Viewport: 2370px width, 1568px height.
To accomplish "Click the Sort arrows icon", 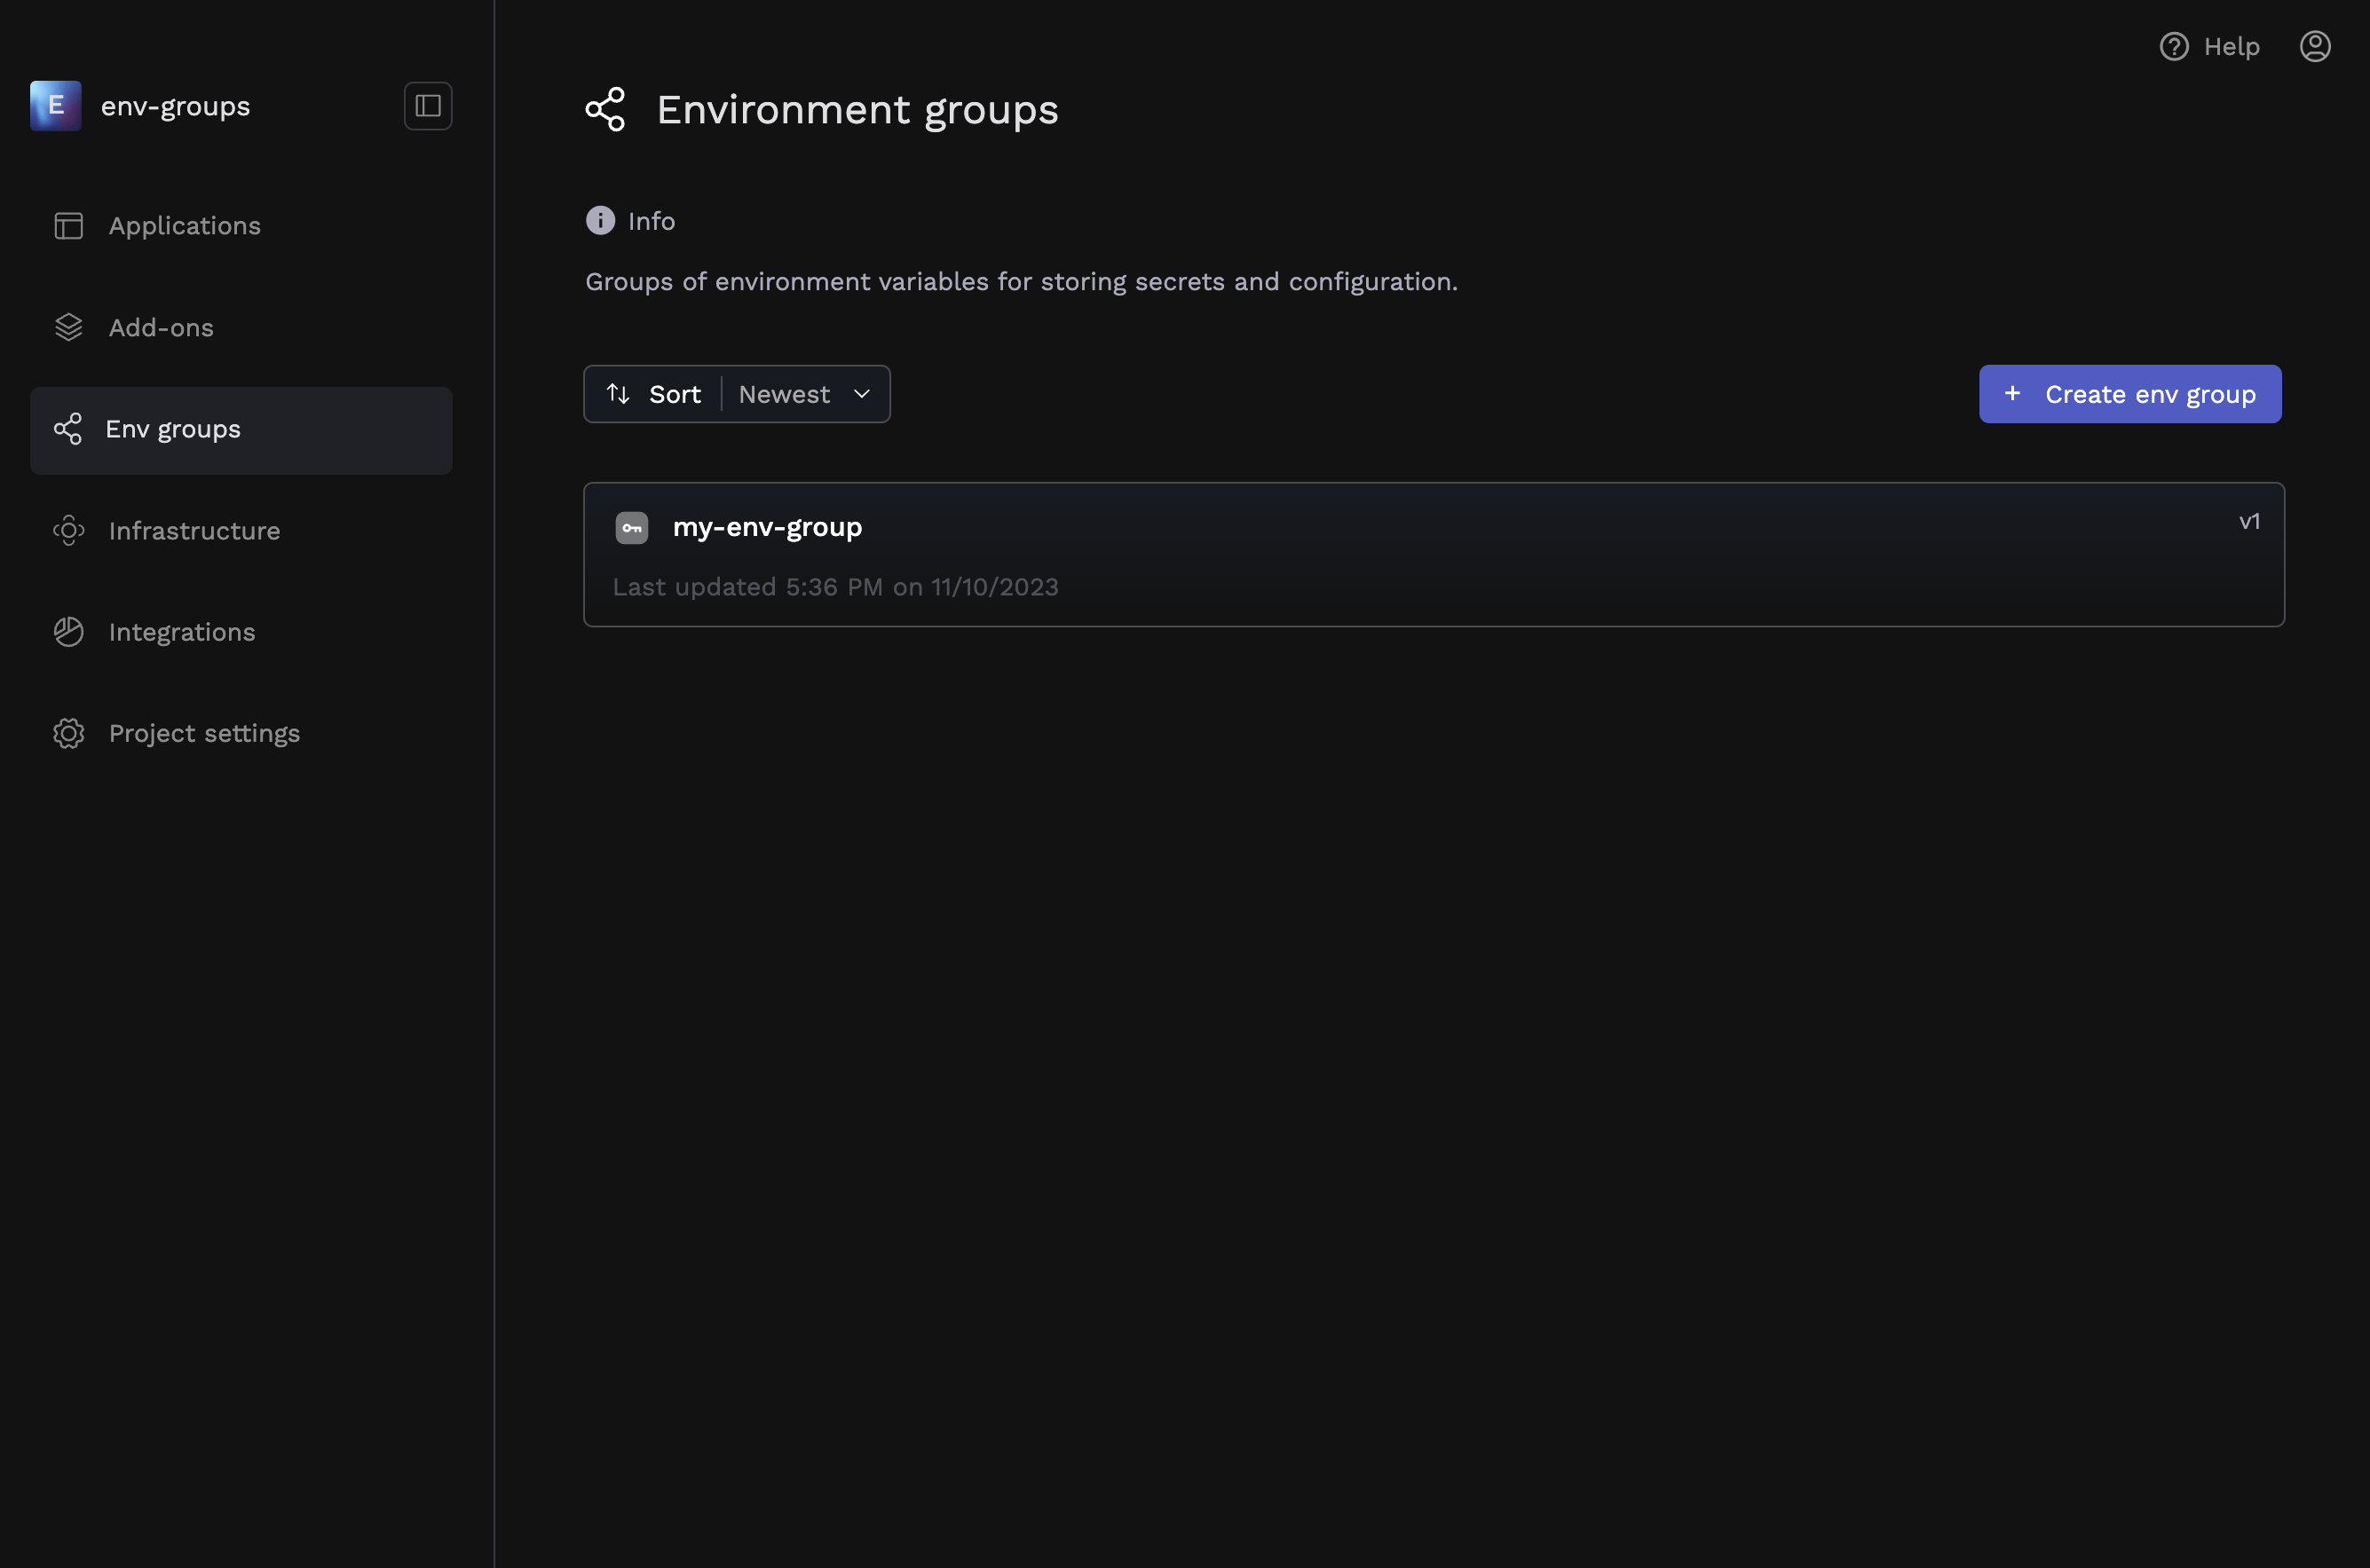I will coord(618,394).
